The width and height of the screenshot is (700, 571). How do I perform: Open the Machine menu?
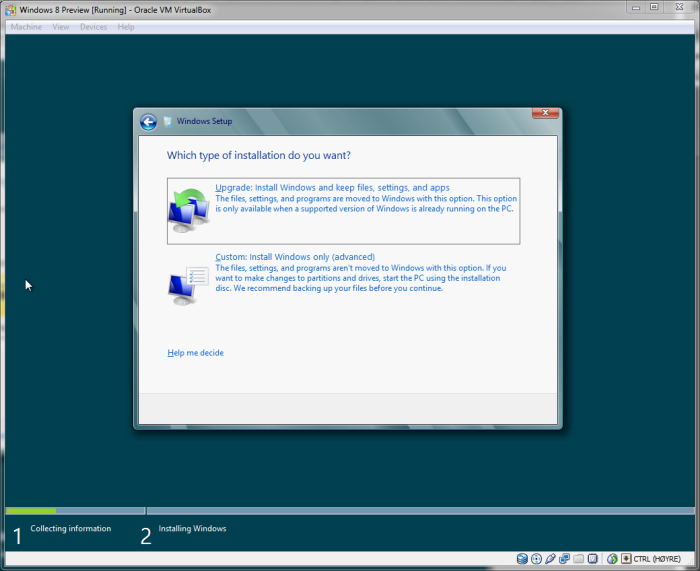pyautogui.click(x=26, y=27)
